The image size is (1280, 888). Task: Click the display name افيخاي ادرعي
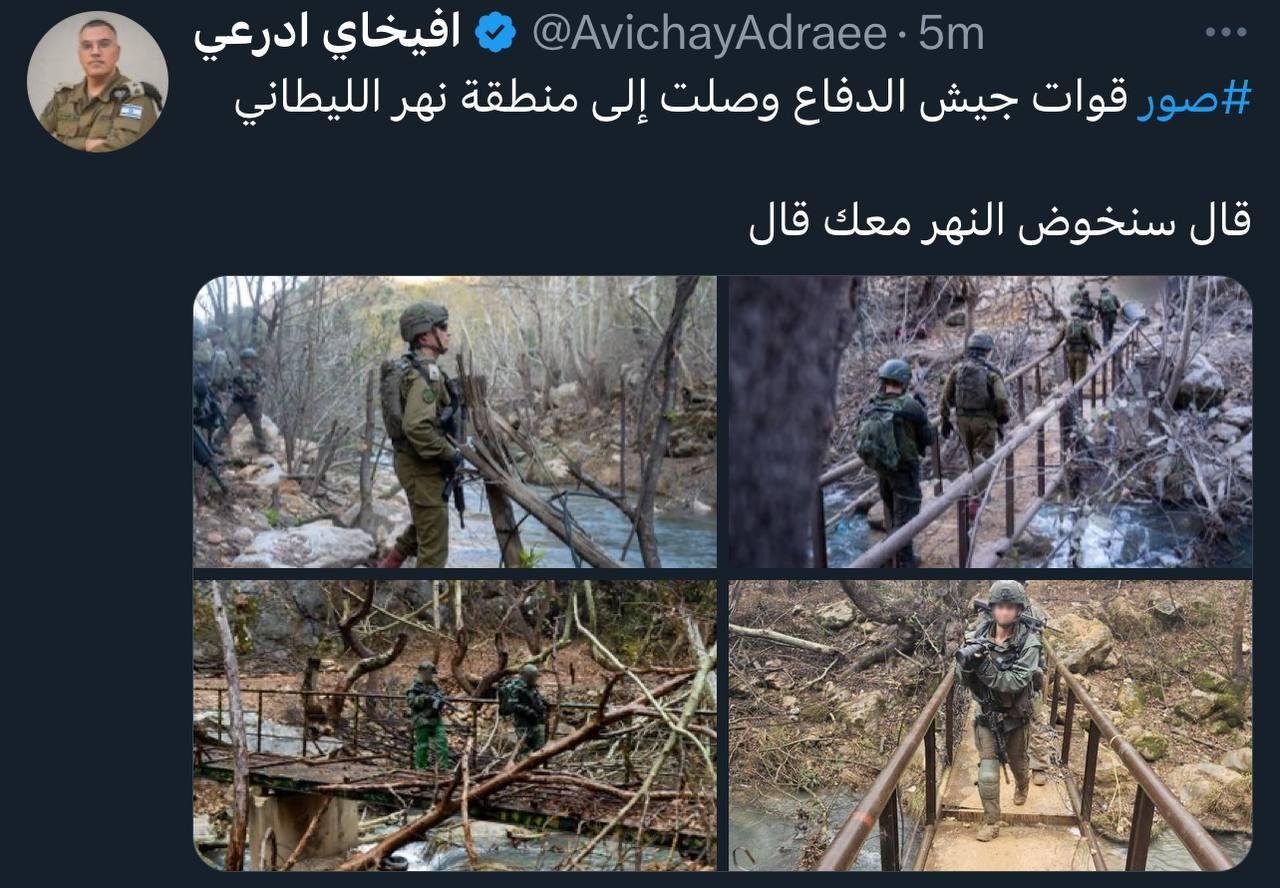coord(328,35)
